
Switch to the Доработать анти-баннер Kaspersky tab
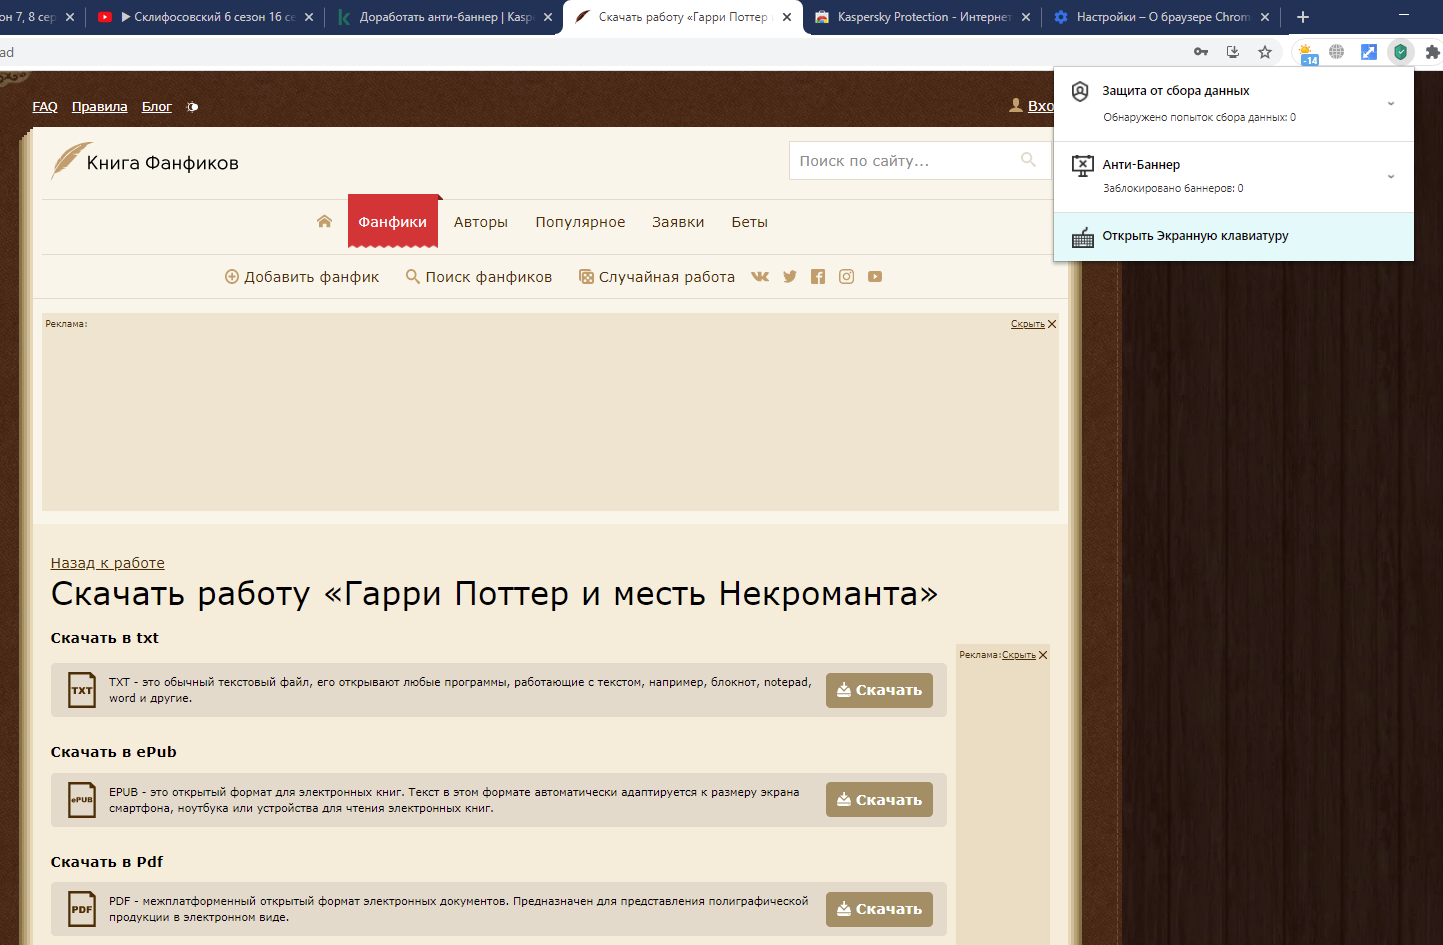click(445, 17)
